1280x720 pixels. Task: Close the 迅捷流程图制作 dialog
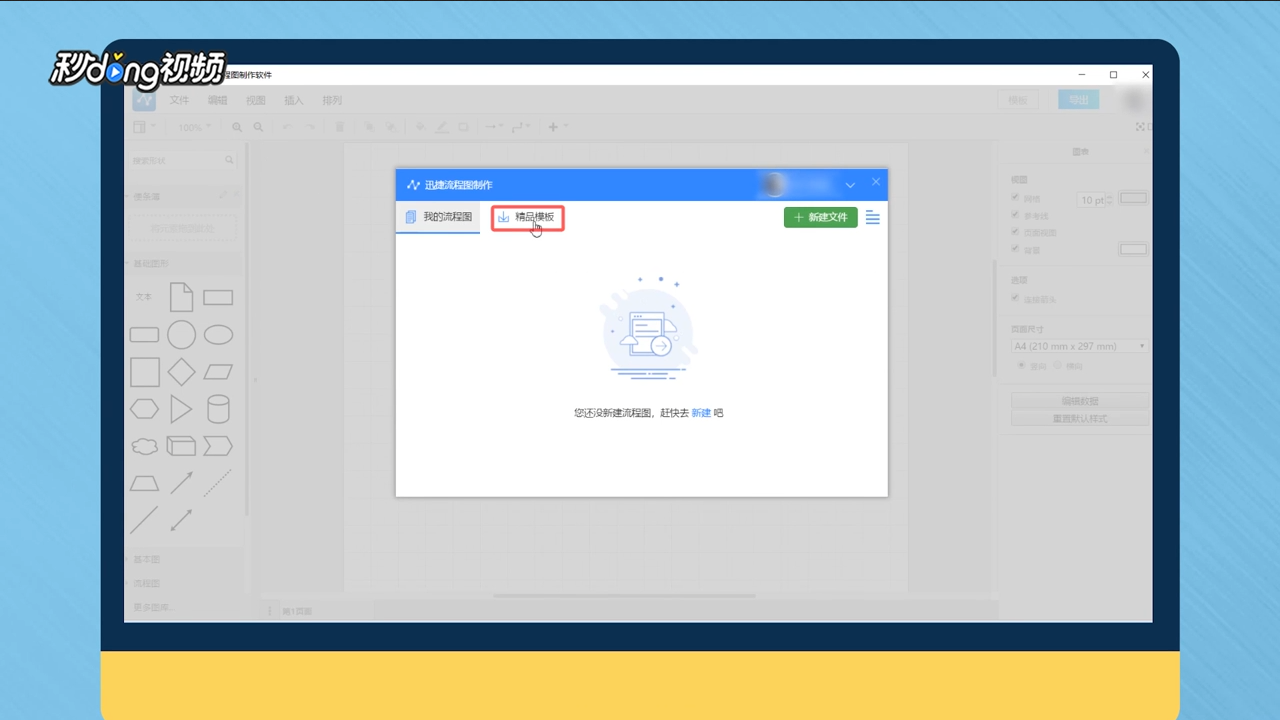pos(876,182)
